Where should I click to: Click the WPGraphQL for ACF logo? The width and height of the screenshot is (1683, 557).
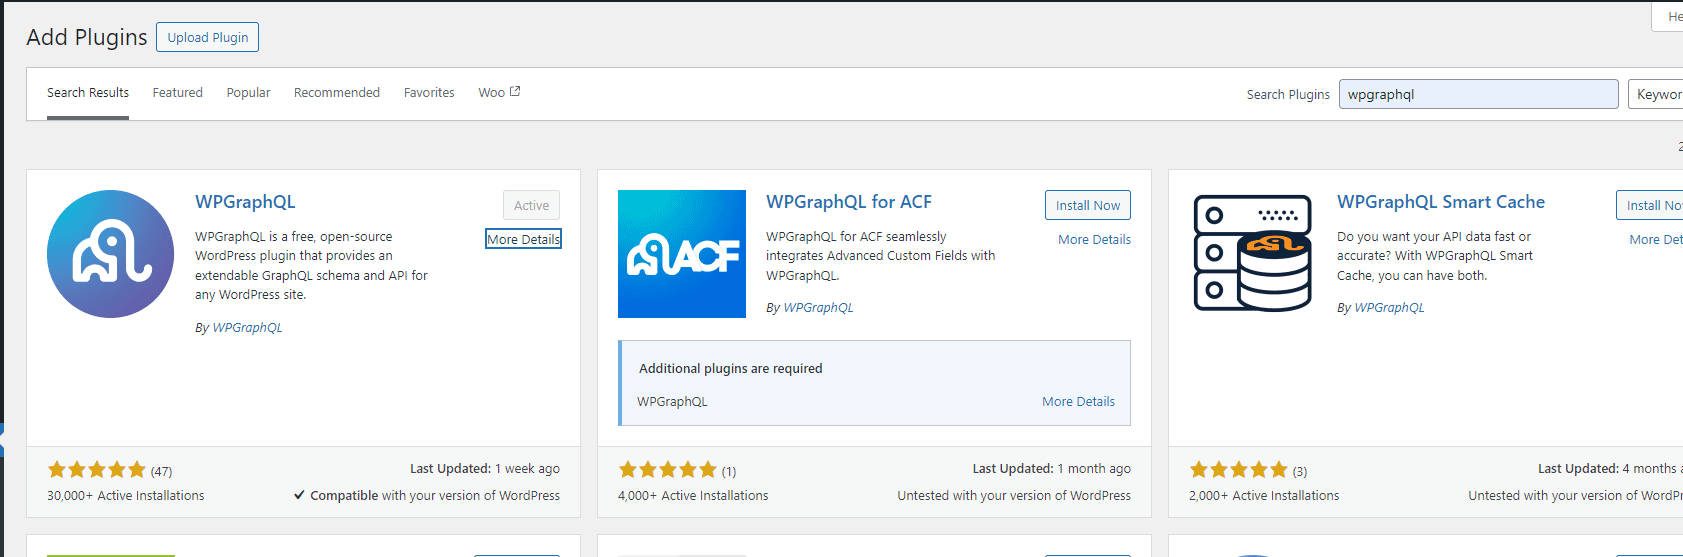[x=682, y=254]
